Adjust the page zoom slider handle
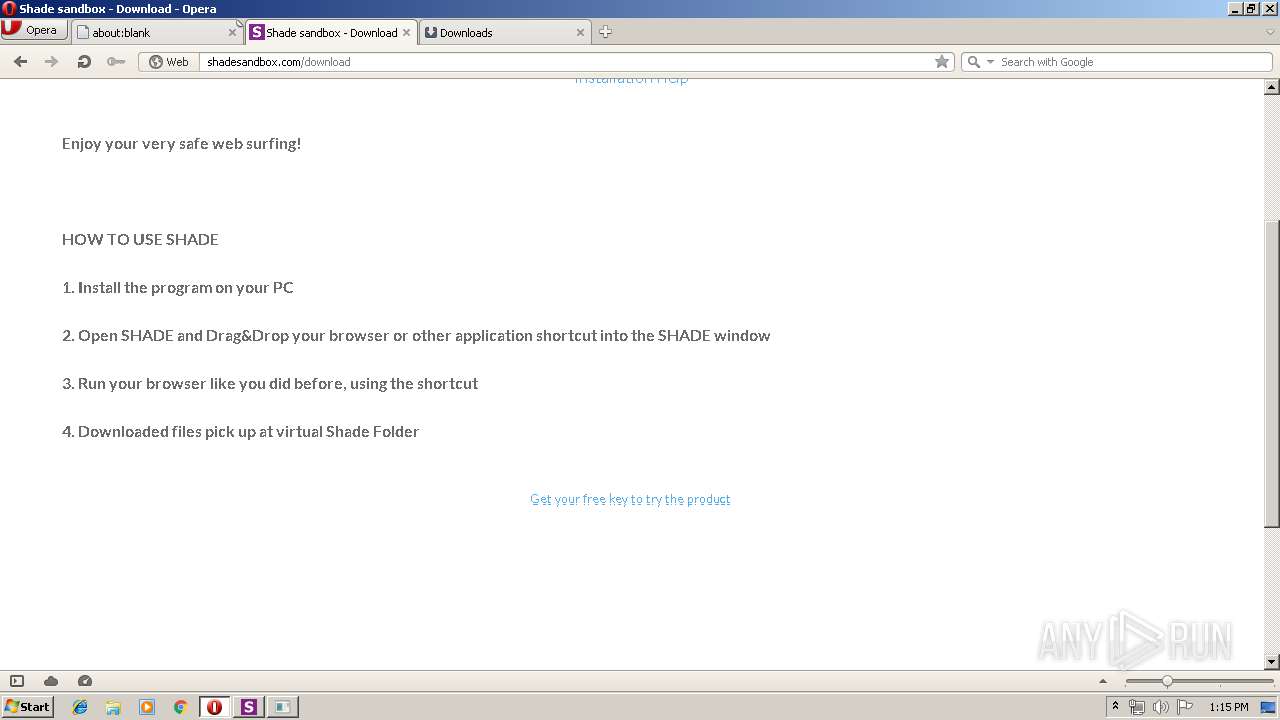1280x720 pixels. click(1167, 681)
